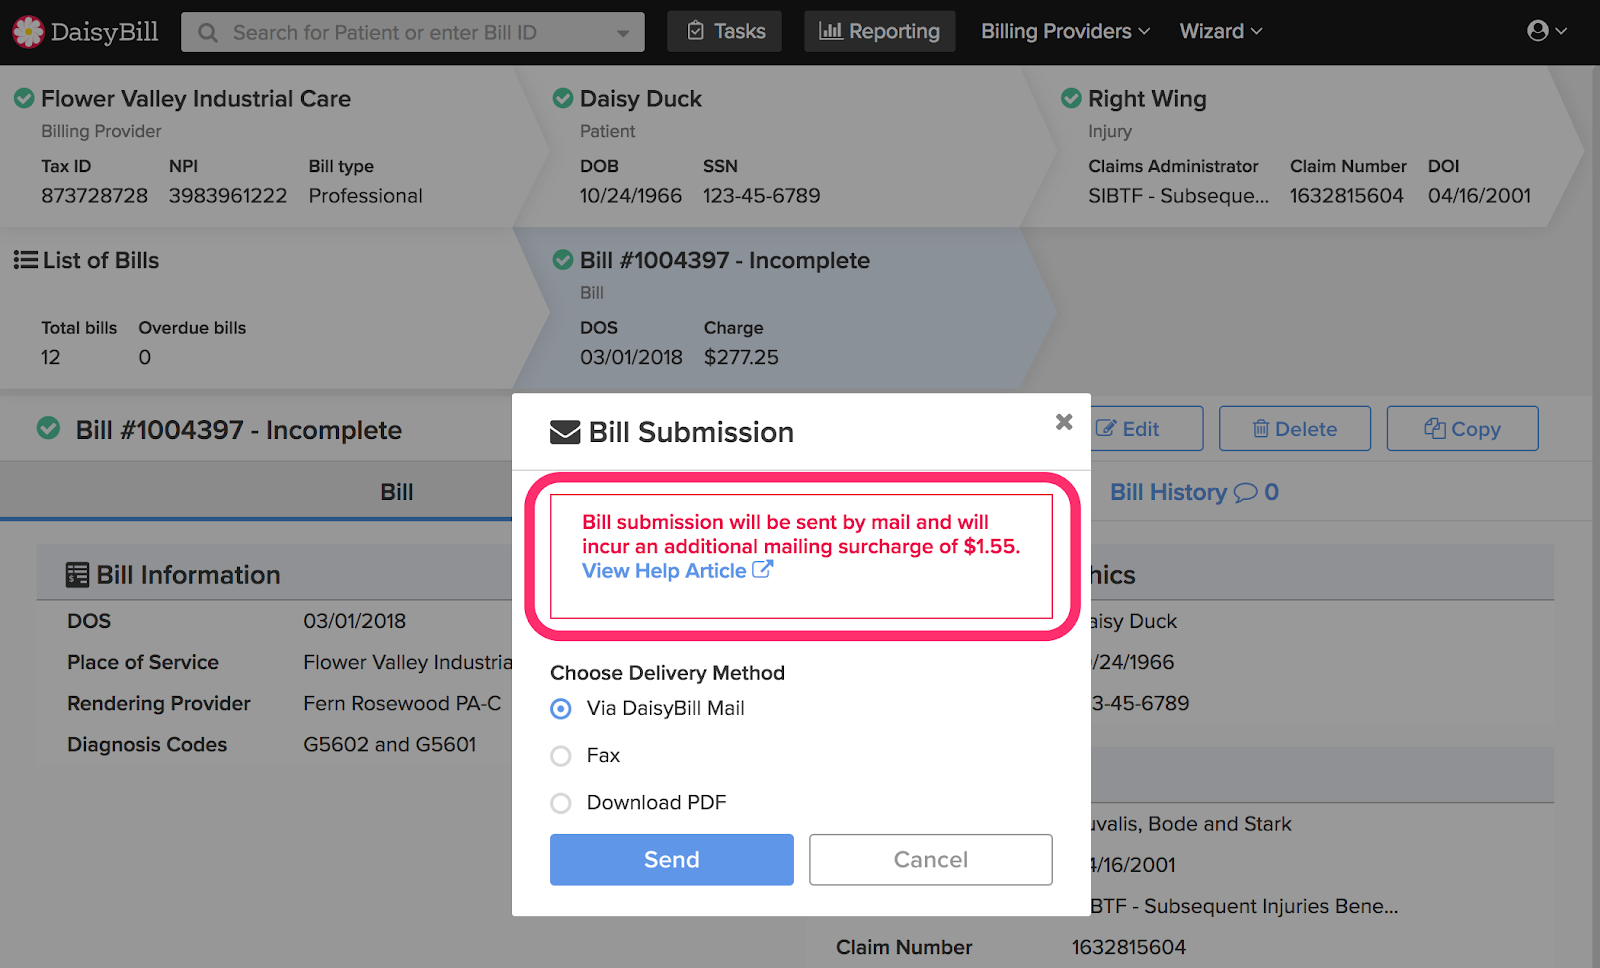
Task: Open the List of Bills heading
Action: click(x=101, y=260)
